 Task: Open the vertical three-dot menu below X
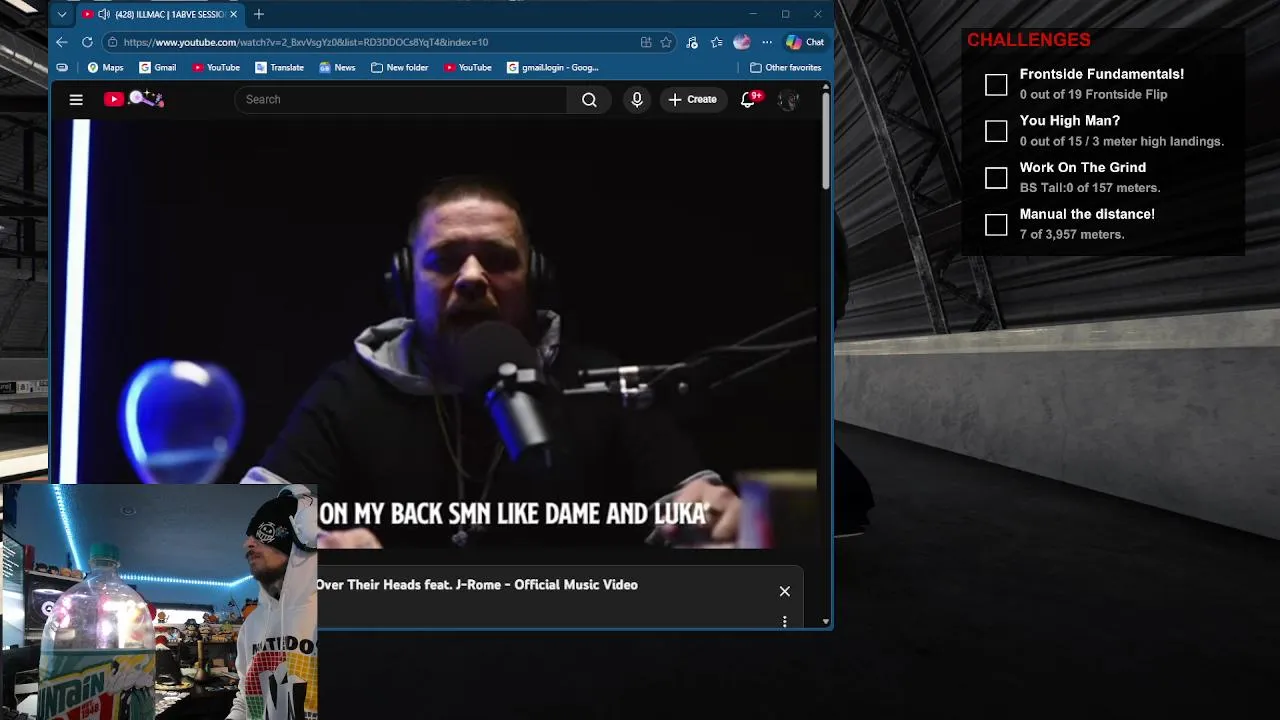click(x=785, y=621)
